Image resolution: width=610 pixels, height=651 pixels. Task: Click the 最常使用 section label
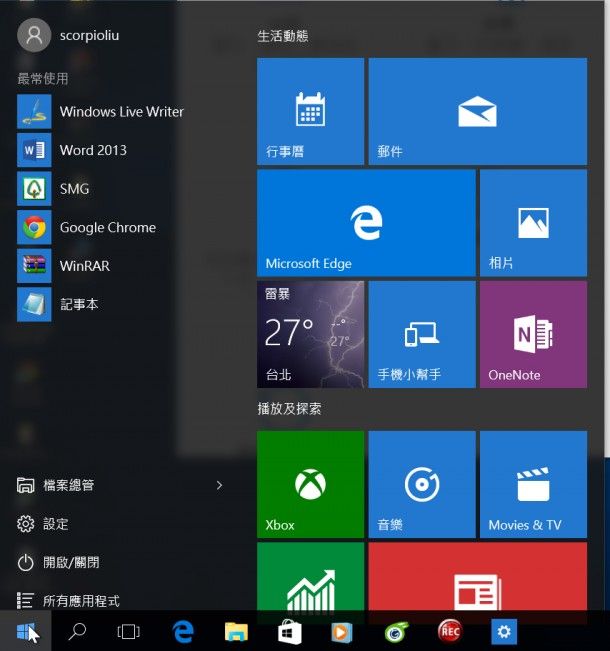(43, 78)
